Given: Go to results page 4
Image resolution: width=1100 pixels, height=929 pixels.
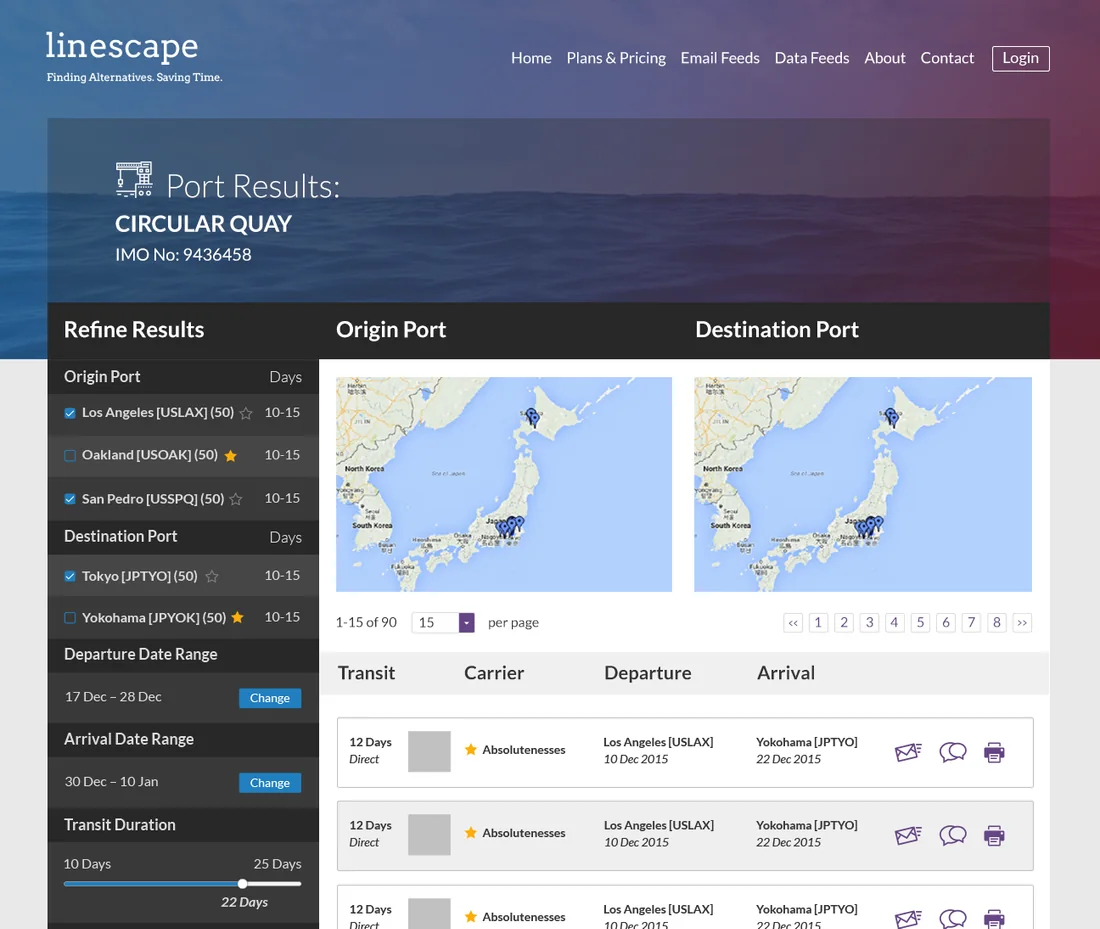Looking at the screenshot, I should click(894, 622).
